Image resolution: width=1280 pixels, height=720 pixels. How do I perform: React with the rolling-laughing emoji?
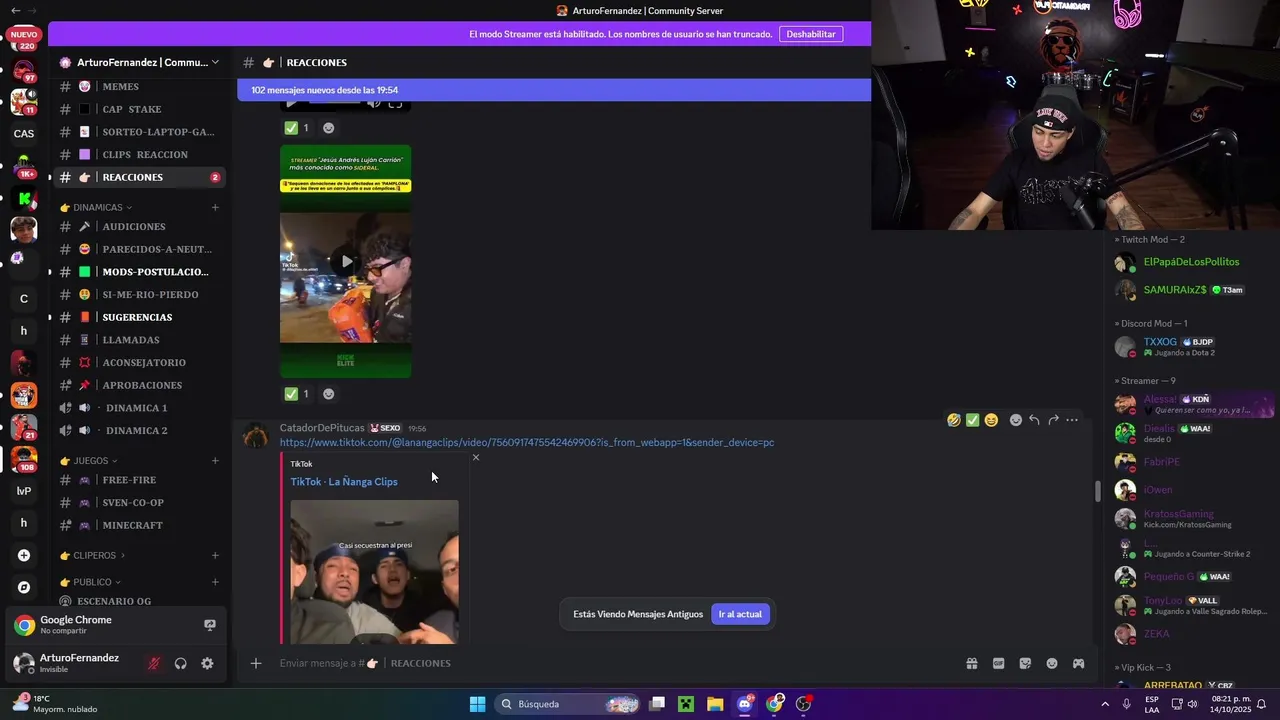954,420
